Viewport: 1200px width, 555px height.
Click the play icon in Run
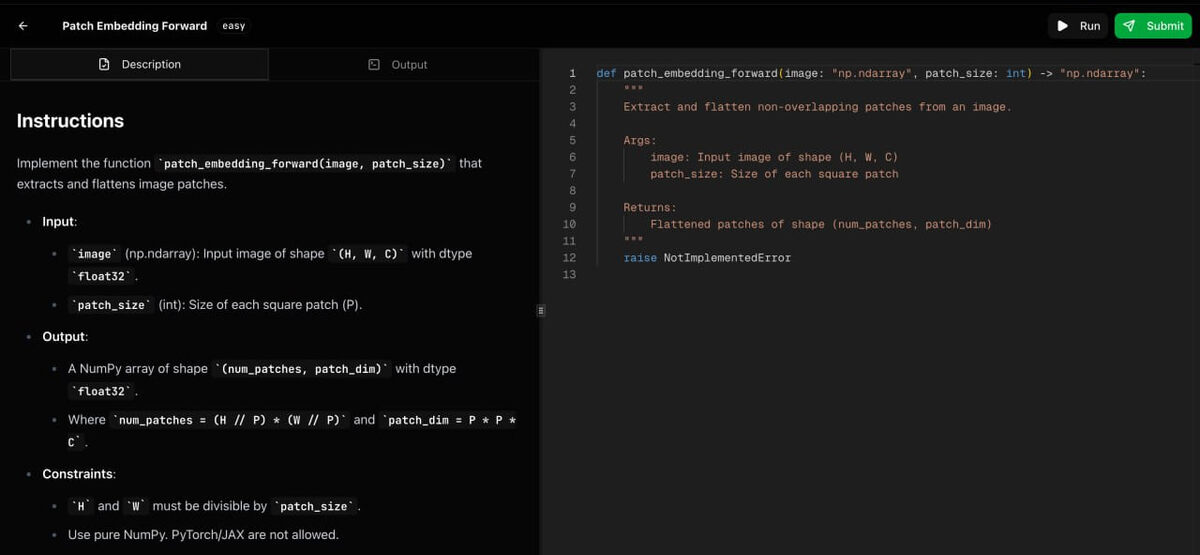[x=1063, y=26]
